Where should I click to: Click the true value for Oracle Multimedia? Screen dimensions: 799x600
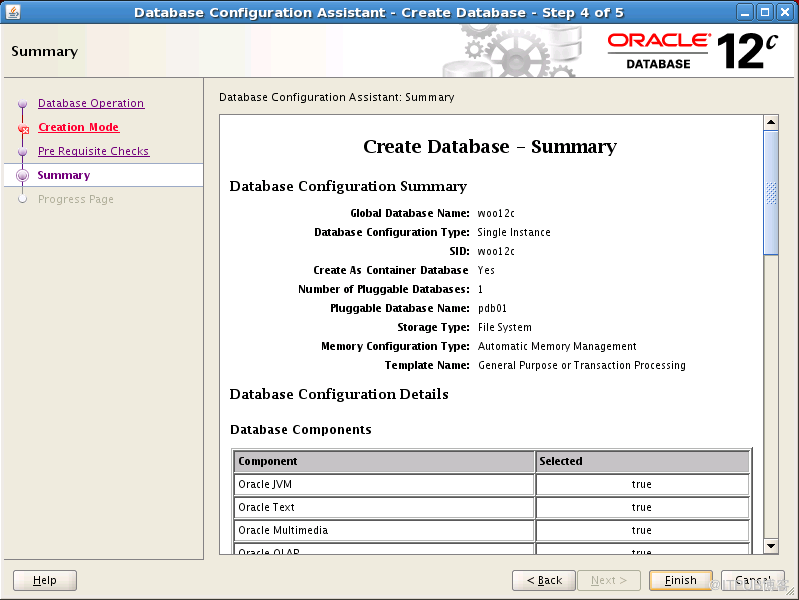click(x=642, y=530)
